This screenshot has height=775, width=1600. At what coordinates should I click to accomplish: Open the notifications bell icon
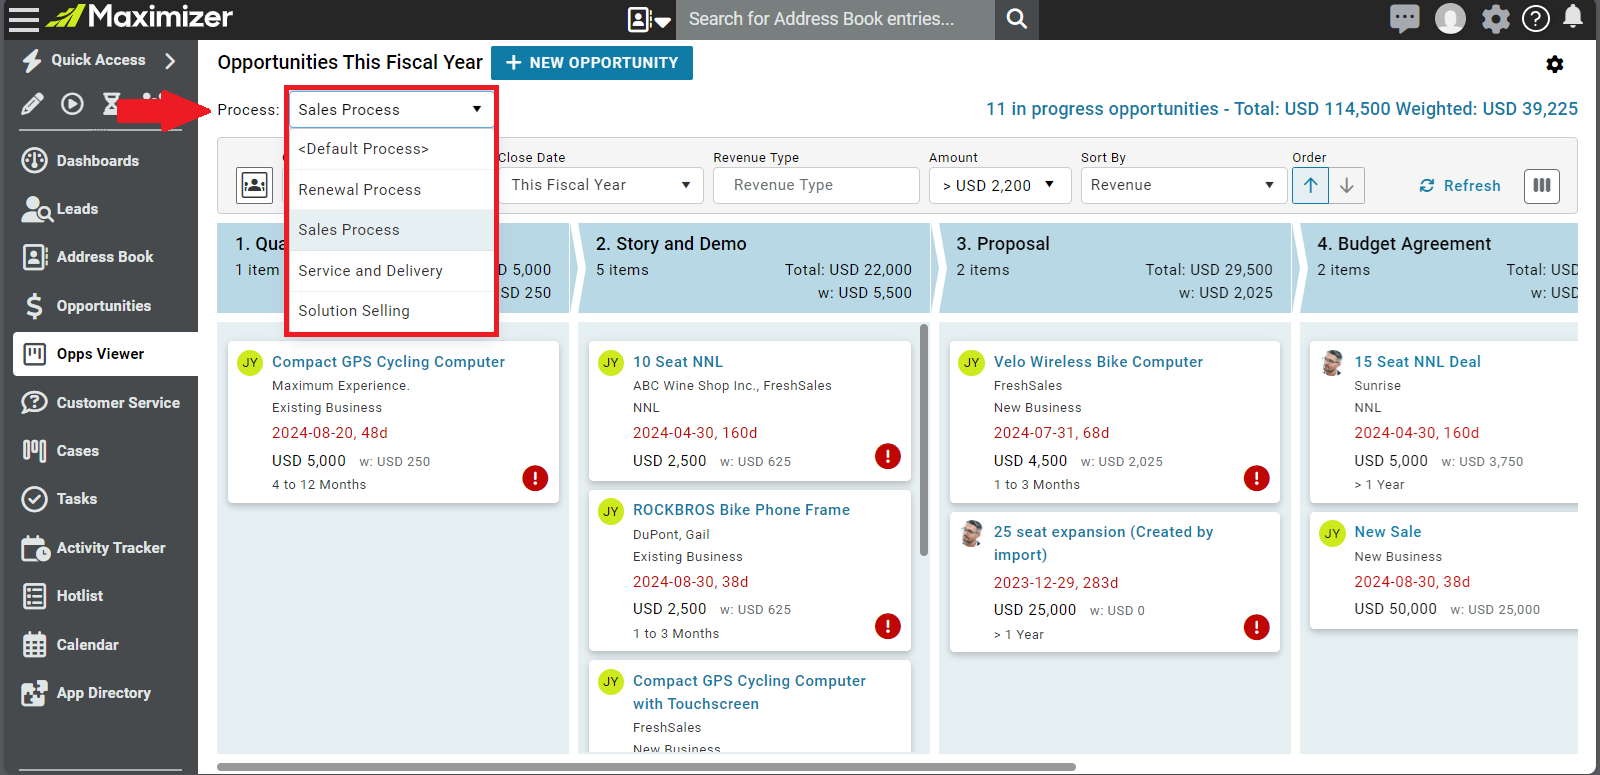click(1573, 17)
